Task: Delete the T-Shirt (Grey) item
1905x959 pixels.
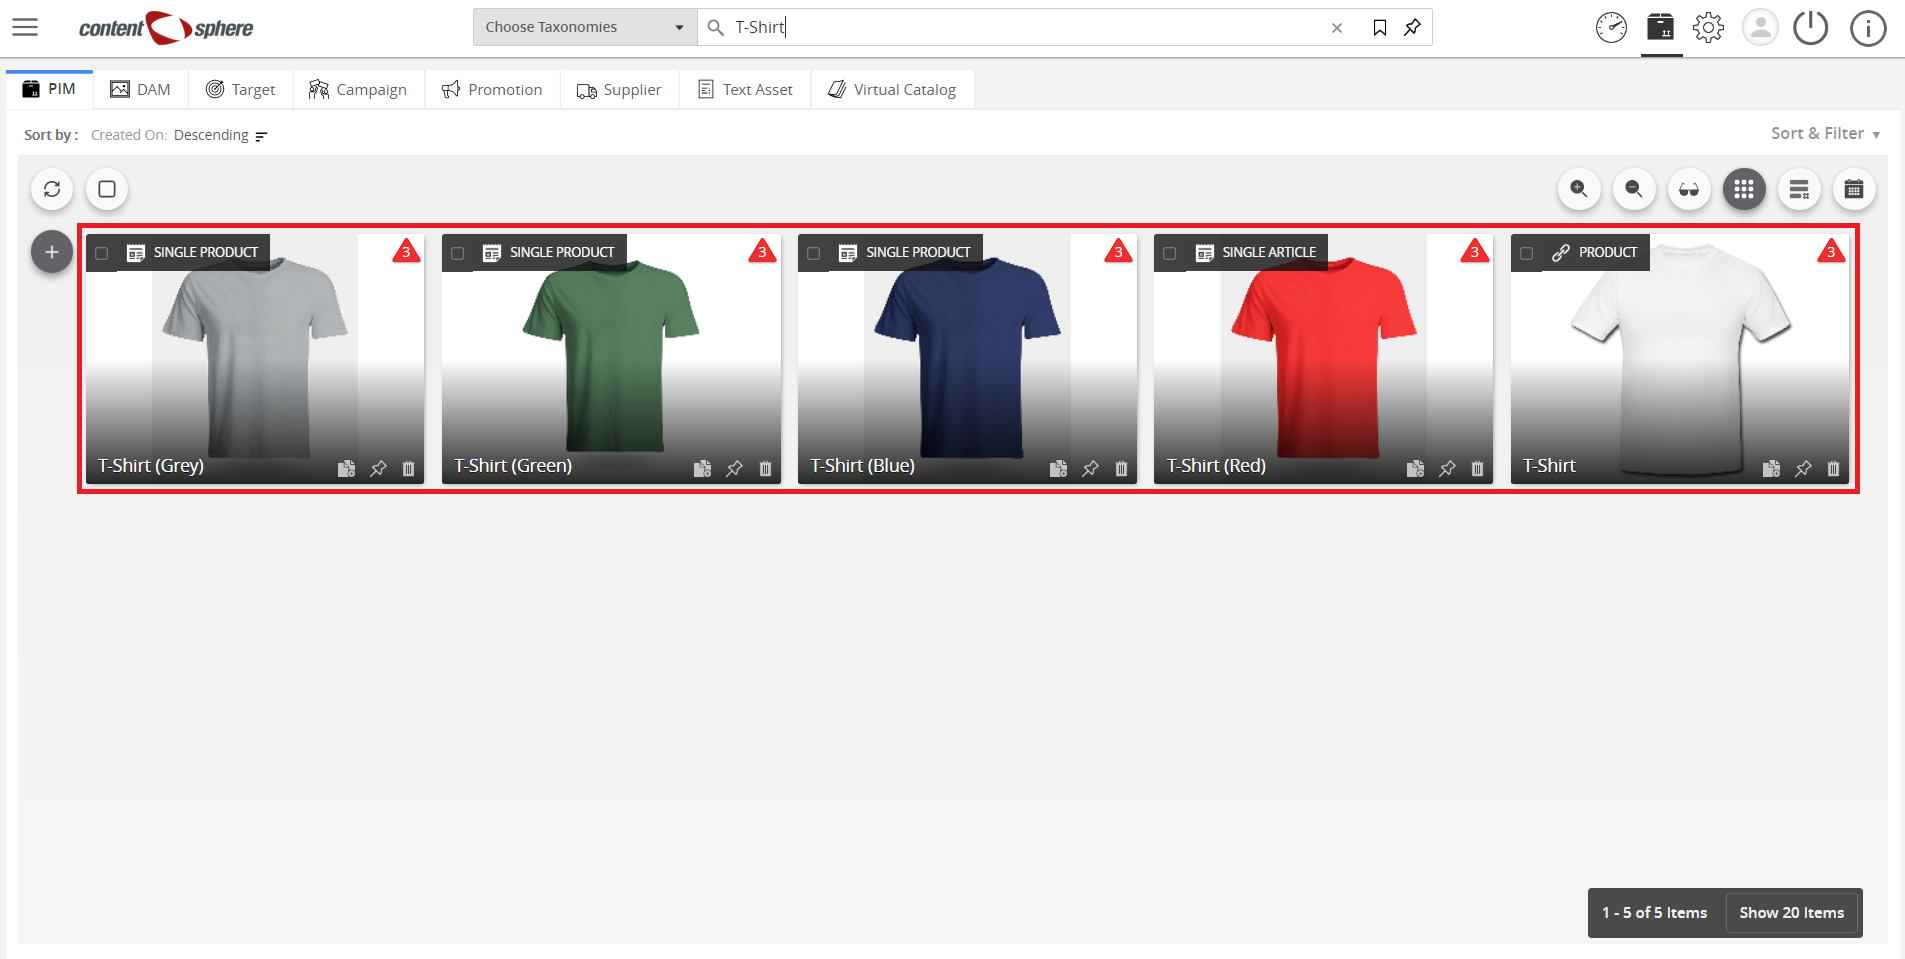Action: tap(409, 468)
